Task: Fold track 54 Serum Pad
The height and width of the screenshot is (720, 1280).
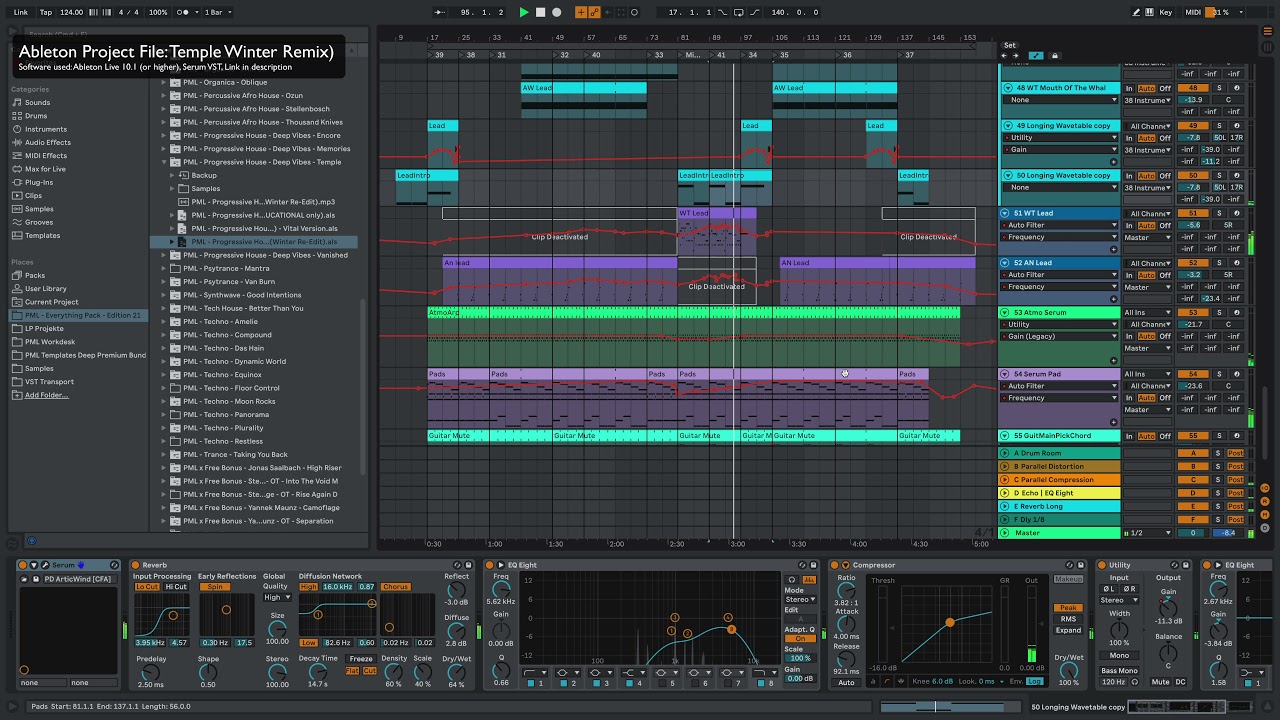Action: pos(1006,374)
